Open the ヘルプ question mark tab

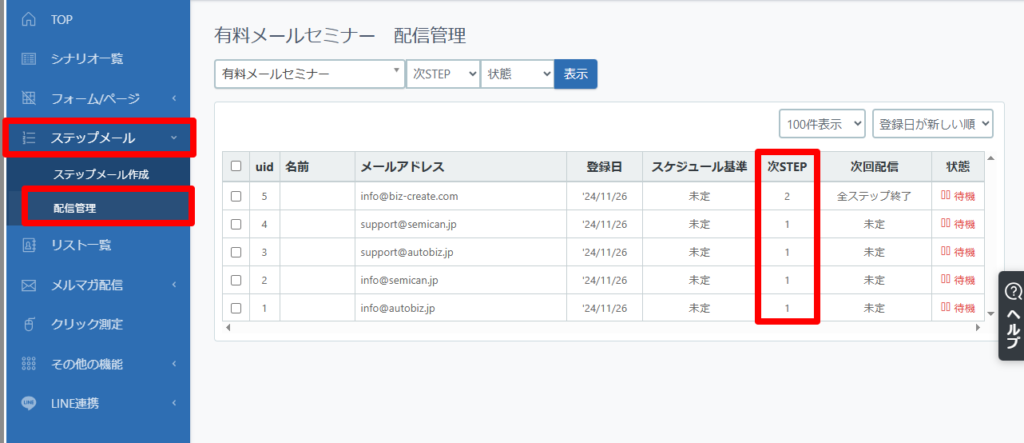coord(1011,316)
